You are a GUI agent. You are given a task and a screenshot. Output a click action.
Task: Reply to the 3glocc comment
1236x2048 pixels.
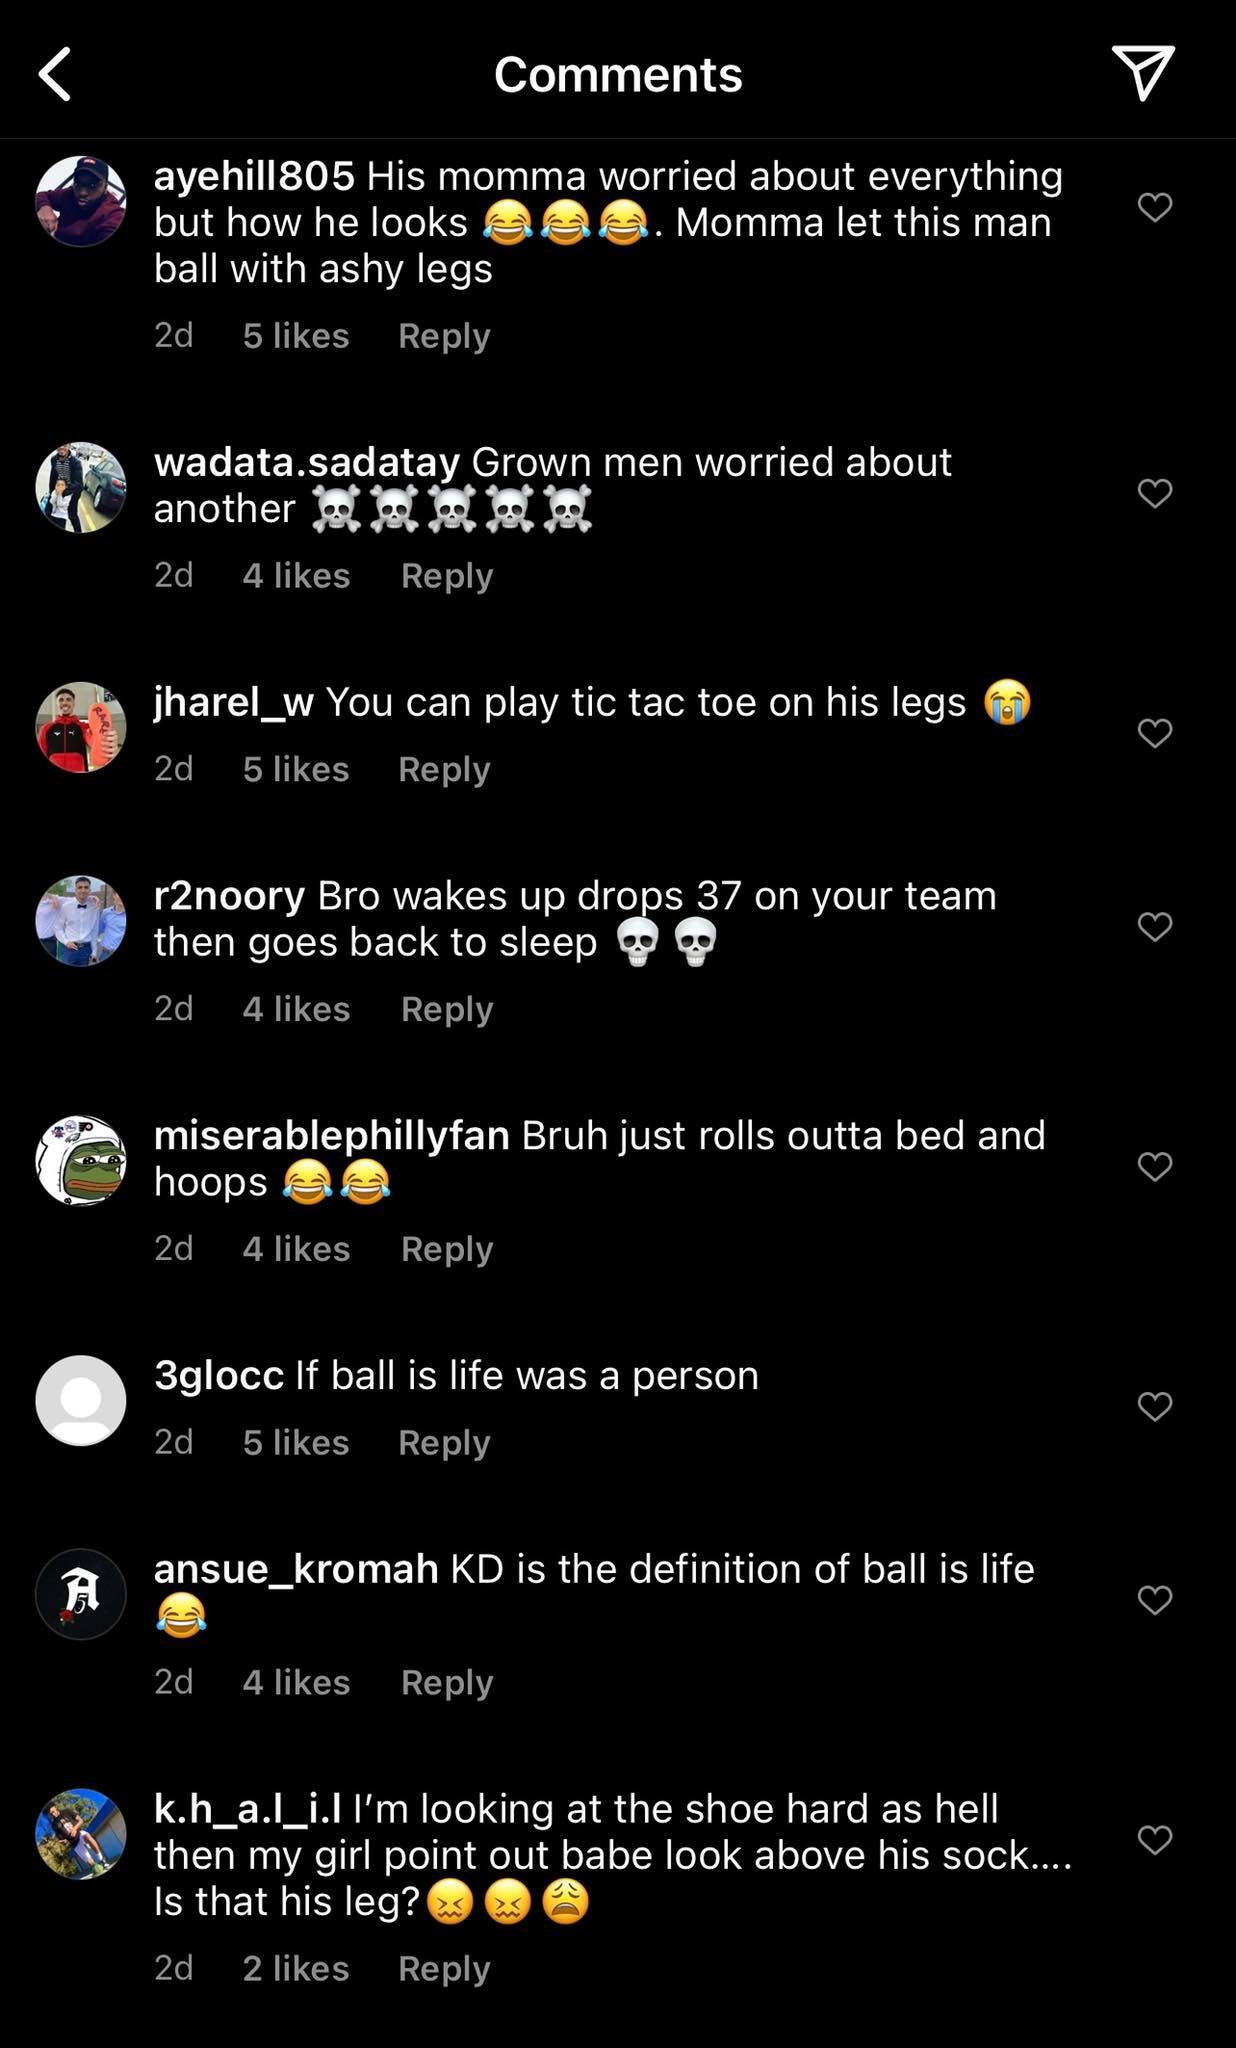coord(444,1442)
